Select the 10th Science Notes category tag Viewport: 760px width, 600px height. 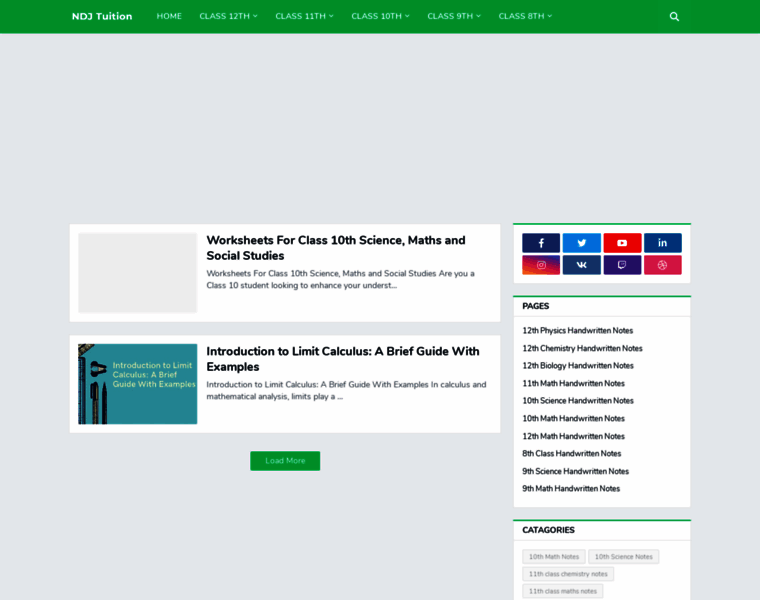pos(624,557)
